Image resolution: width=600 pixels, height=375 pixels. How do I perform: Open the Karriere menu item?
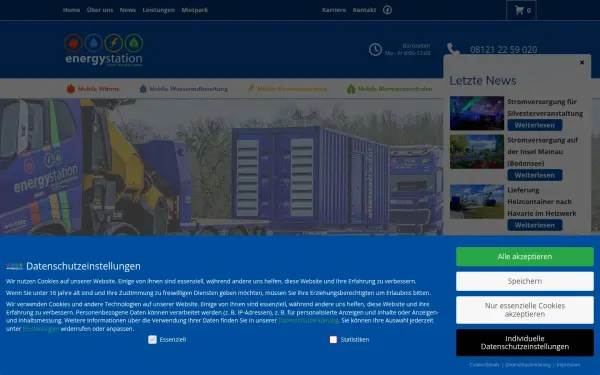click(x=334, y=10)
